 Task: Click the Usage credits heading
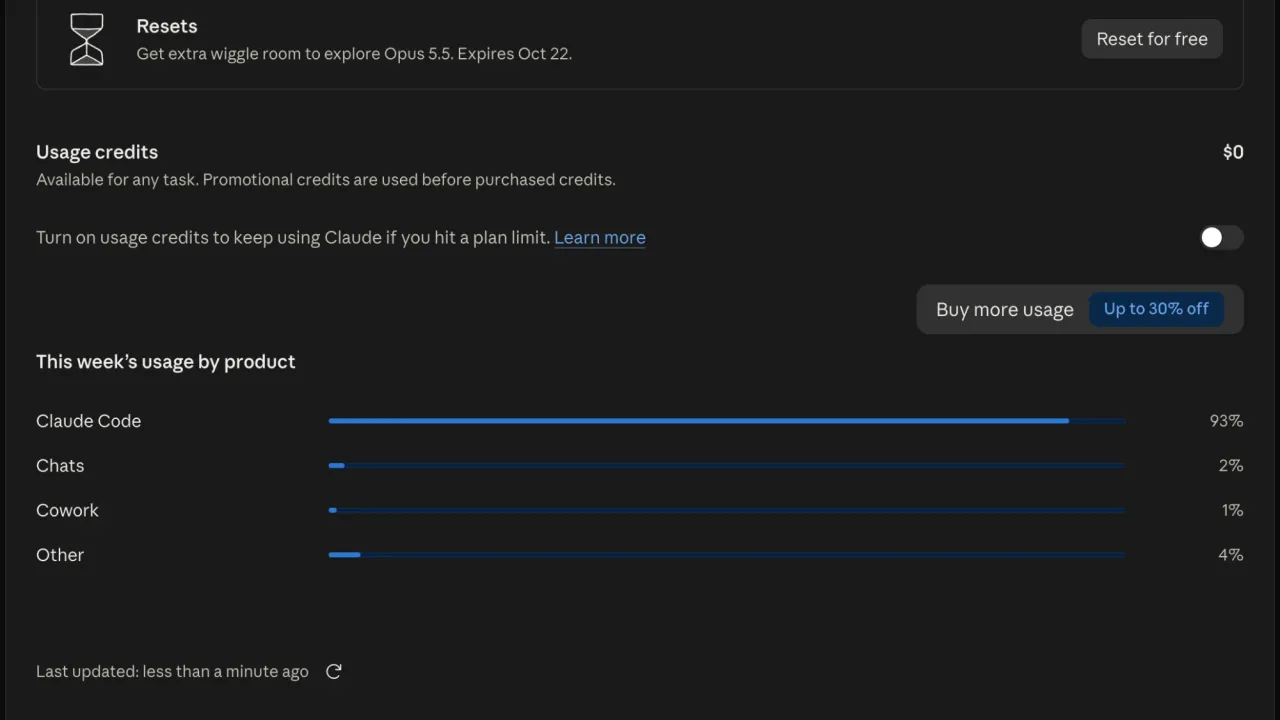pos(97,152)
